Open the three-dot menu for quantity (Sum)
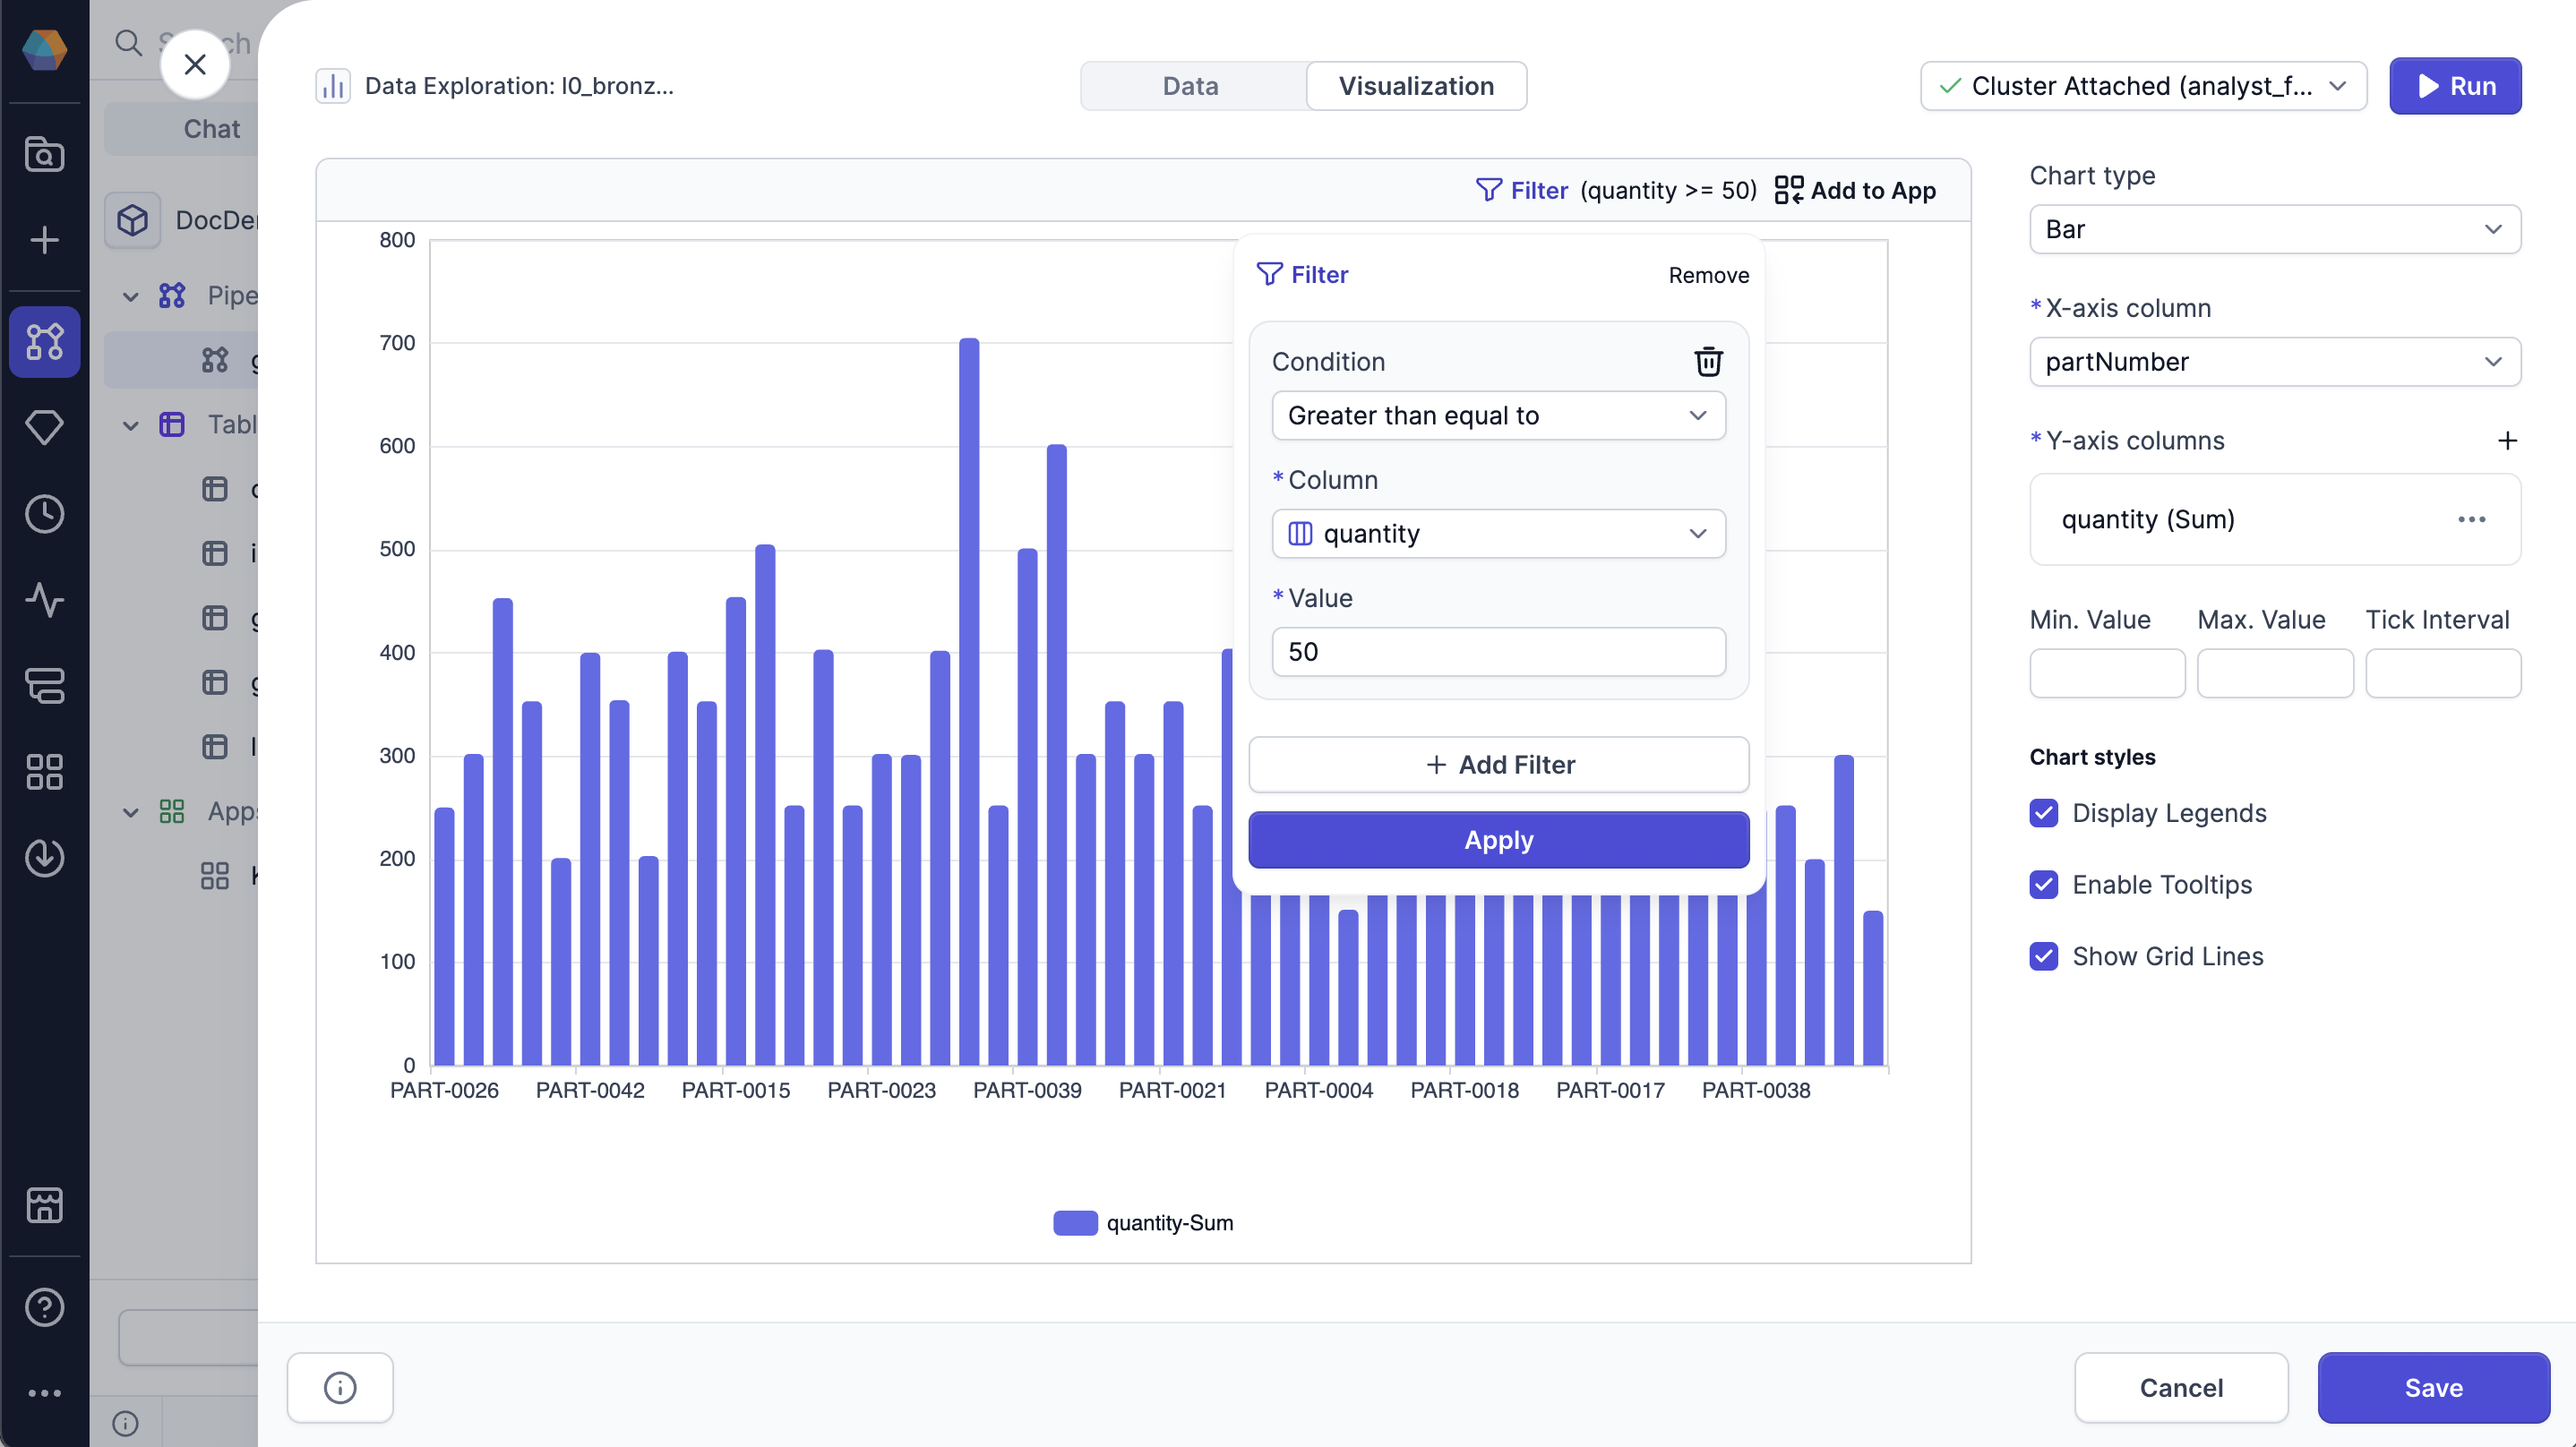Screen dimensions: 2576x1447 (x=2471, y=519)
